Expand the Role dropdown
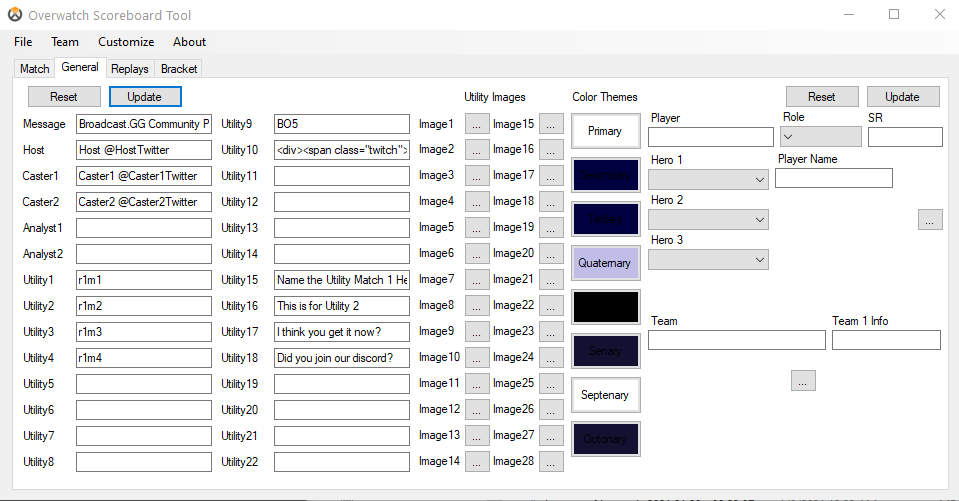Screen dimensions: 959x501 coord(821,137)
